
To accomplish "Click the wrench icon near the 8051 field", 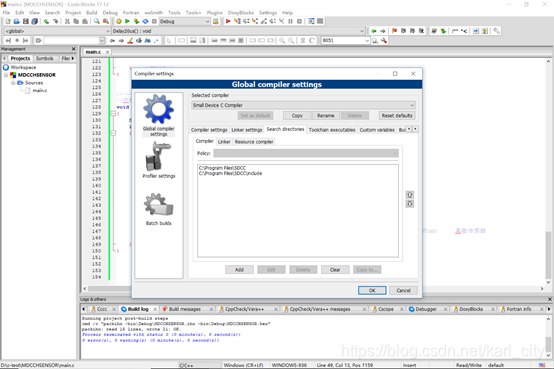I will (384, 41).
